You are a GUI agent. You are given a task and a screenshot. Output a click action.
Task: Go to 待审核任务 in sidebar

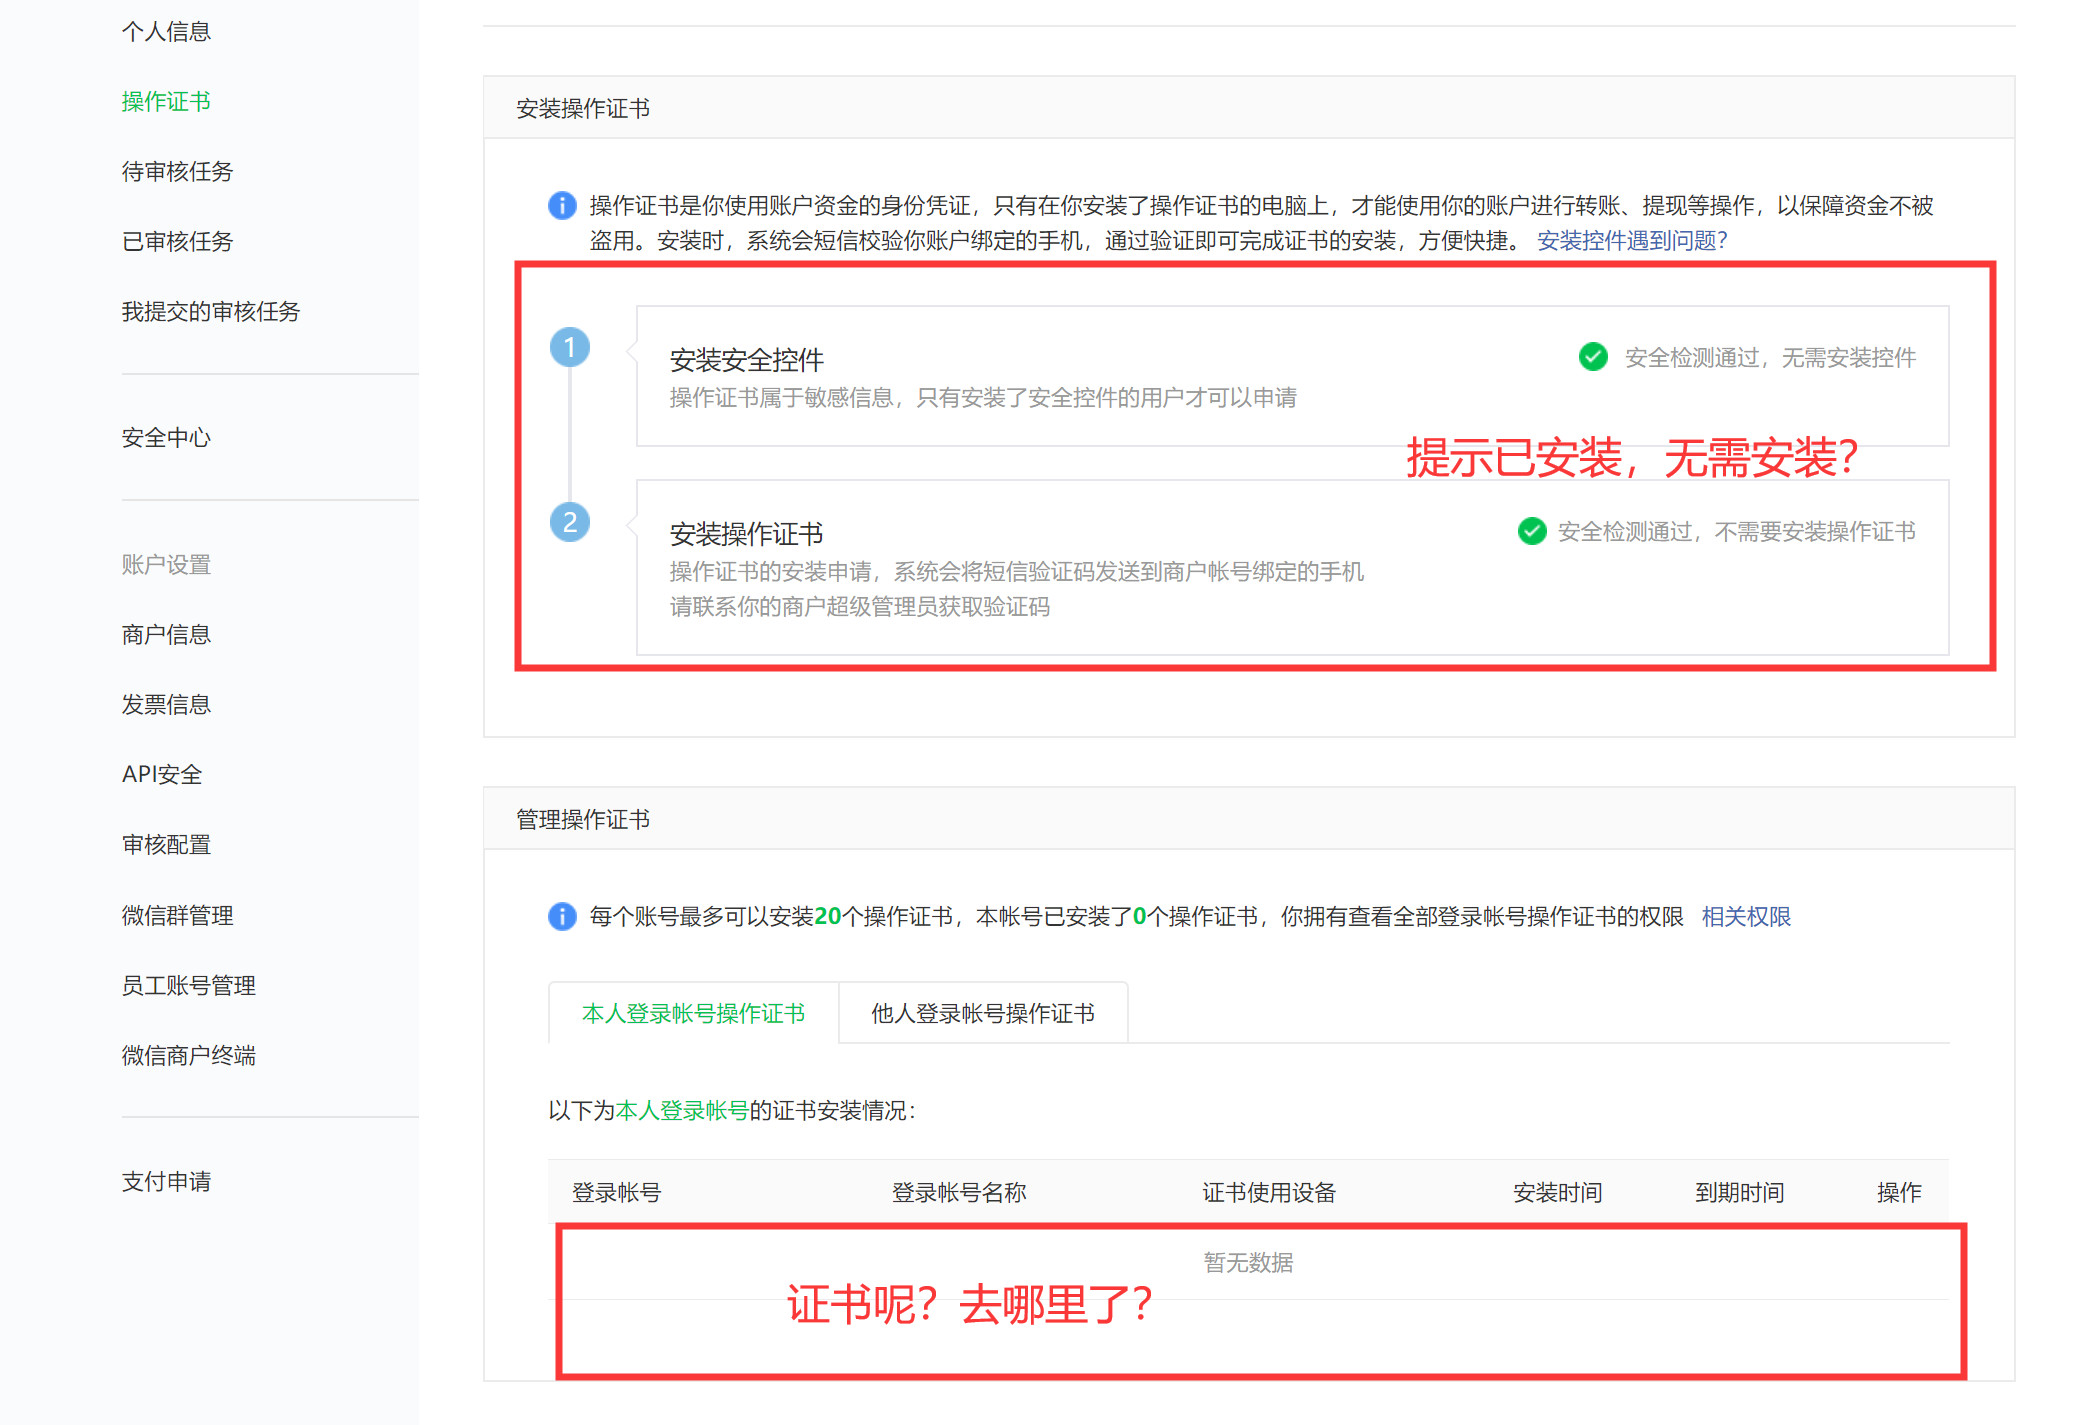pyautogui.click(x=177, y=172)
